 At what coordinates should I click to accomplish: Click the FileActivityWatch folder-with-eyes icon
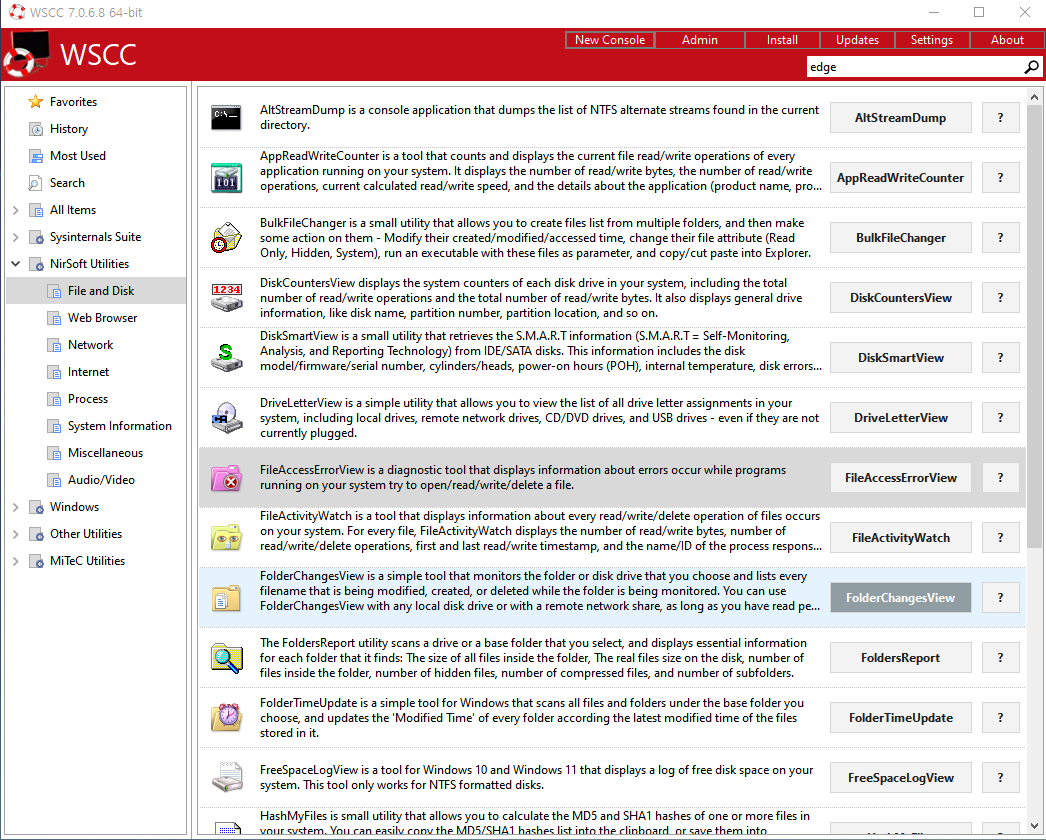click(x=227, y=538)
